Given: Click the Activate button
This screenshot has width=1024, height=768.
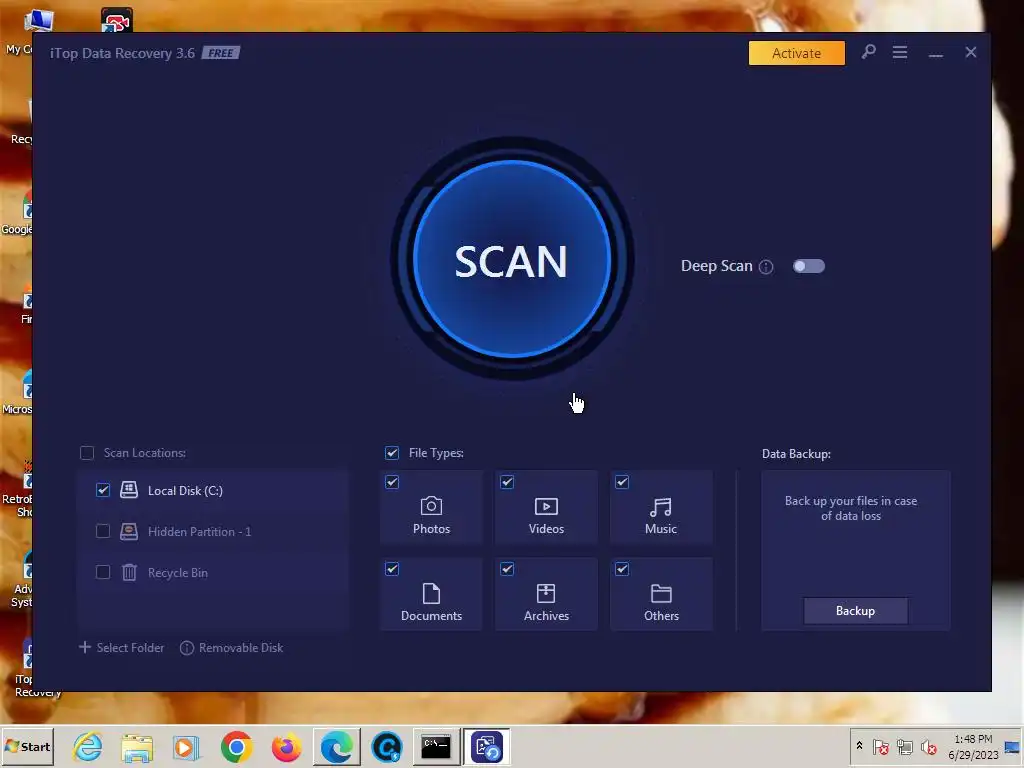Looking at the screenshot, I should click(796, 53).
